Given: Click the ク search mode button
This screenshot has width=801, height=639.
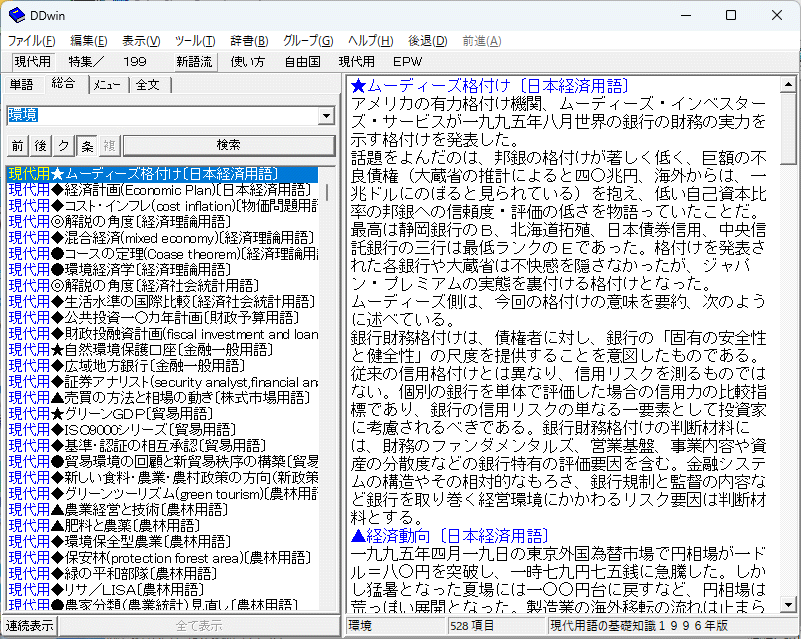Looking at the screenshot, I should click(x=63, y=145).
